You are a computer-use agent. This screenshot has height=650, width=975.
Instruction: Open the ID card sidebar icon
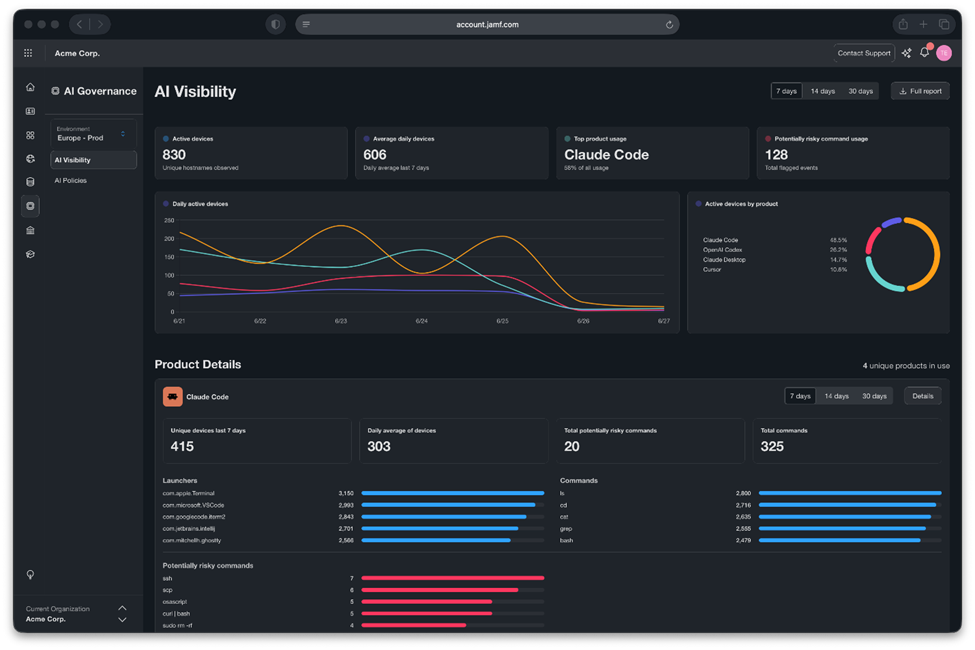click(30, 111)
